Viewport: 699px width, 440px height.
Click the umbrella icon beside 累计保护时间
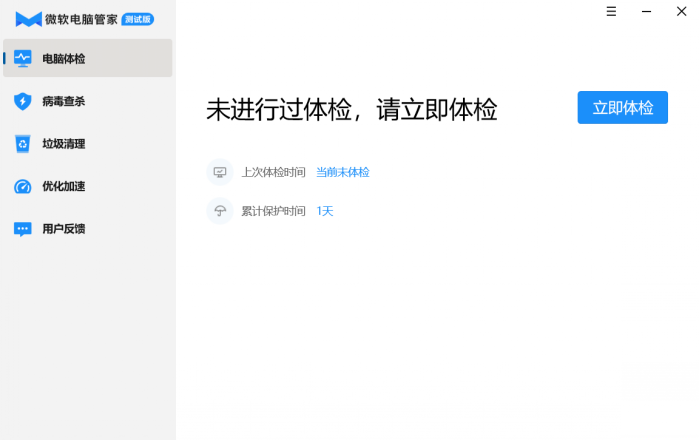(x=220, y=211)
